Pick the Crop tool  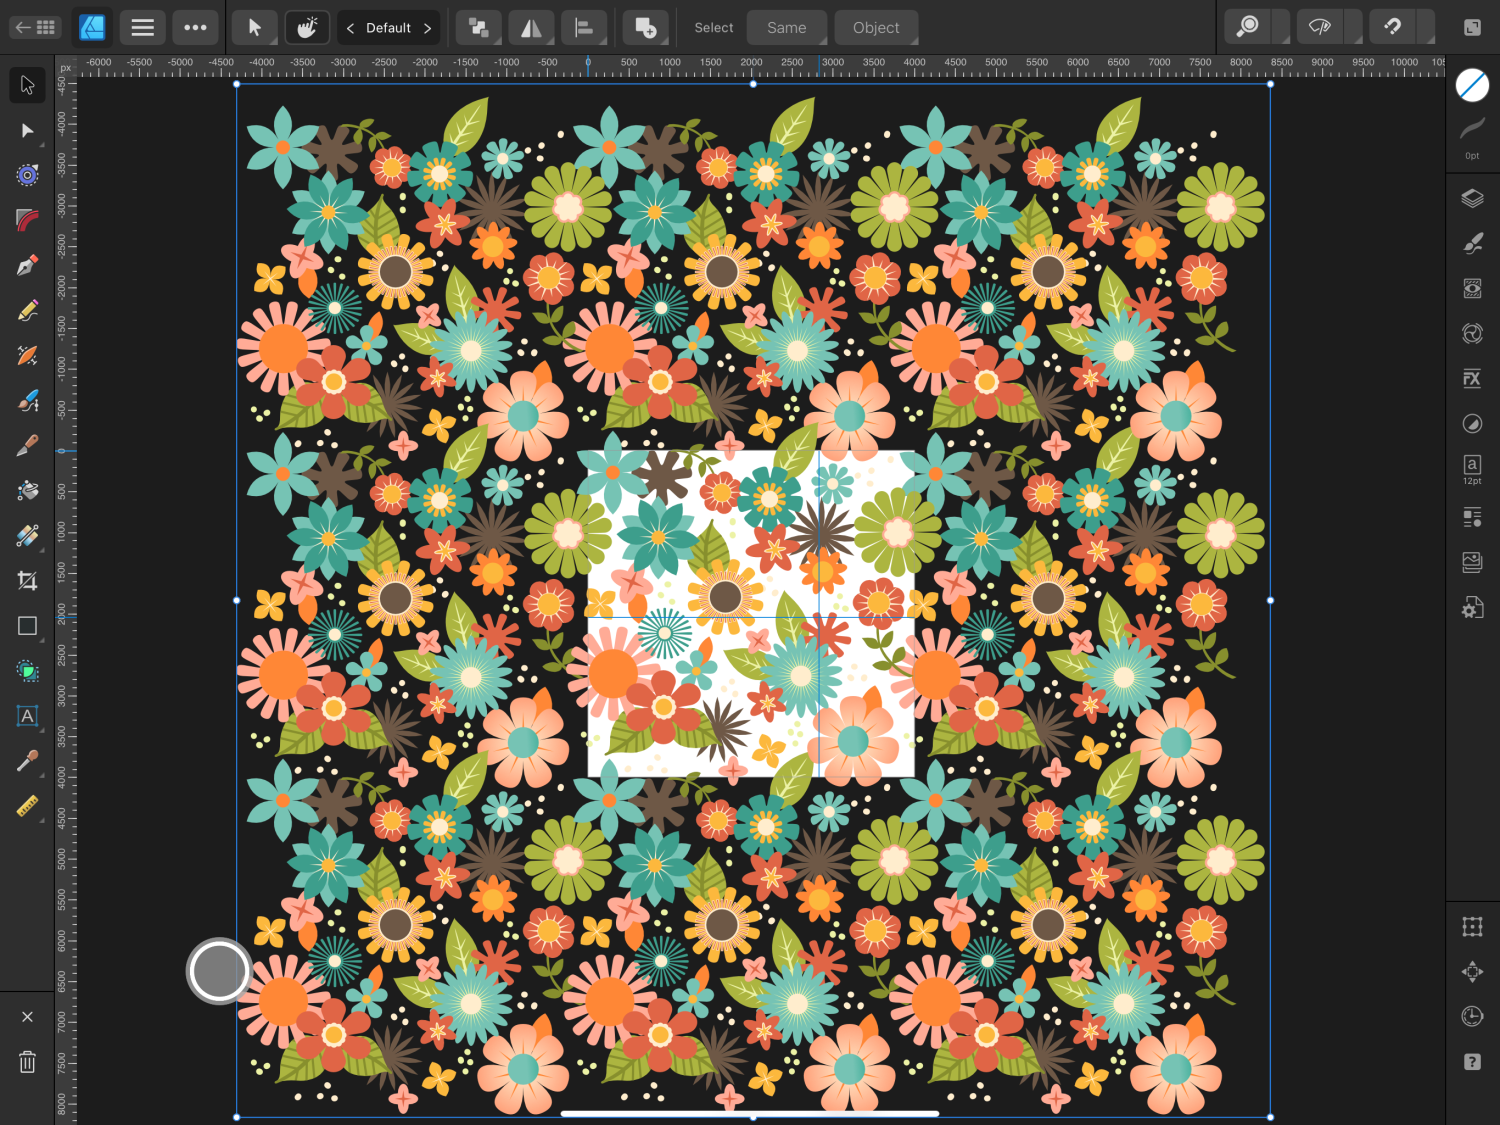click(27, 581)
